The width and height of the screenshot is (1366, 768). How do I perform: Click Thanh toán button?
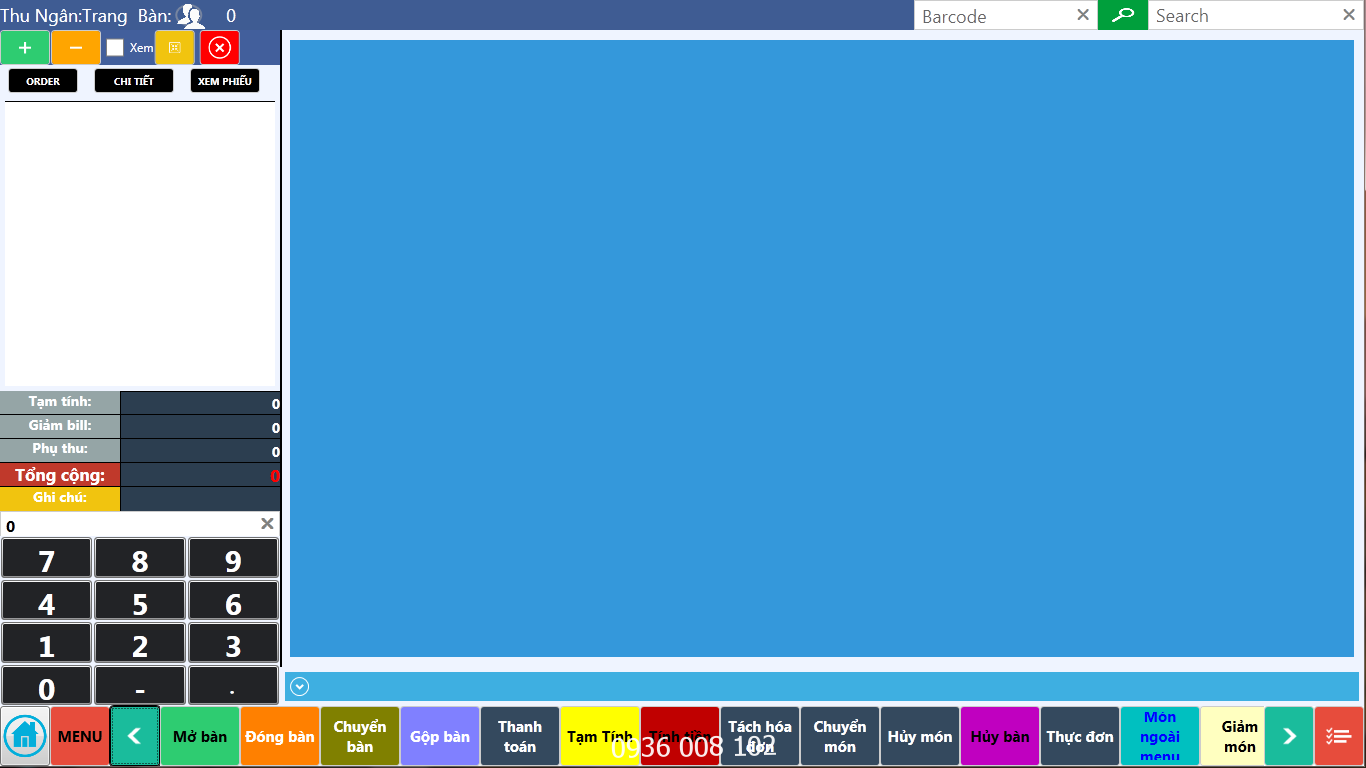pyautogui.click(x=520, y=737)
